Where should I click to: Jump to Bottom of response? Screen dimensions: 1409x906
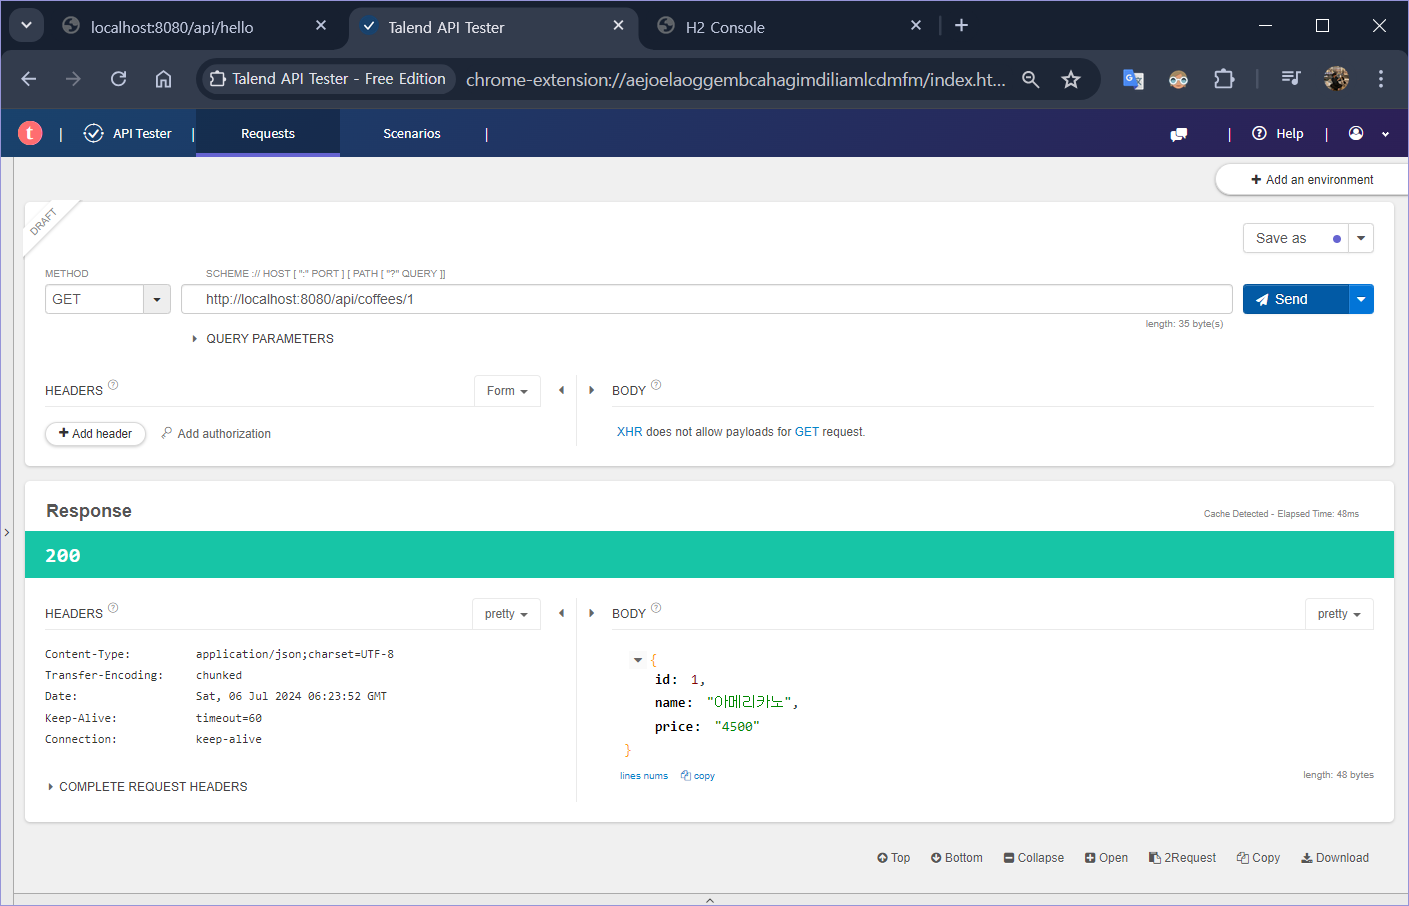pyautogui.click(x=957, y=858)
